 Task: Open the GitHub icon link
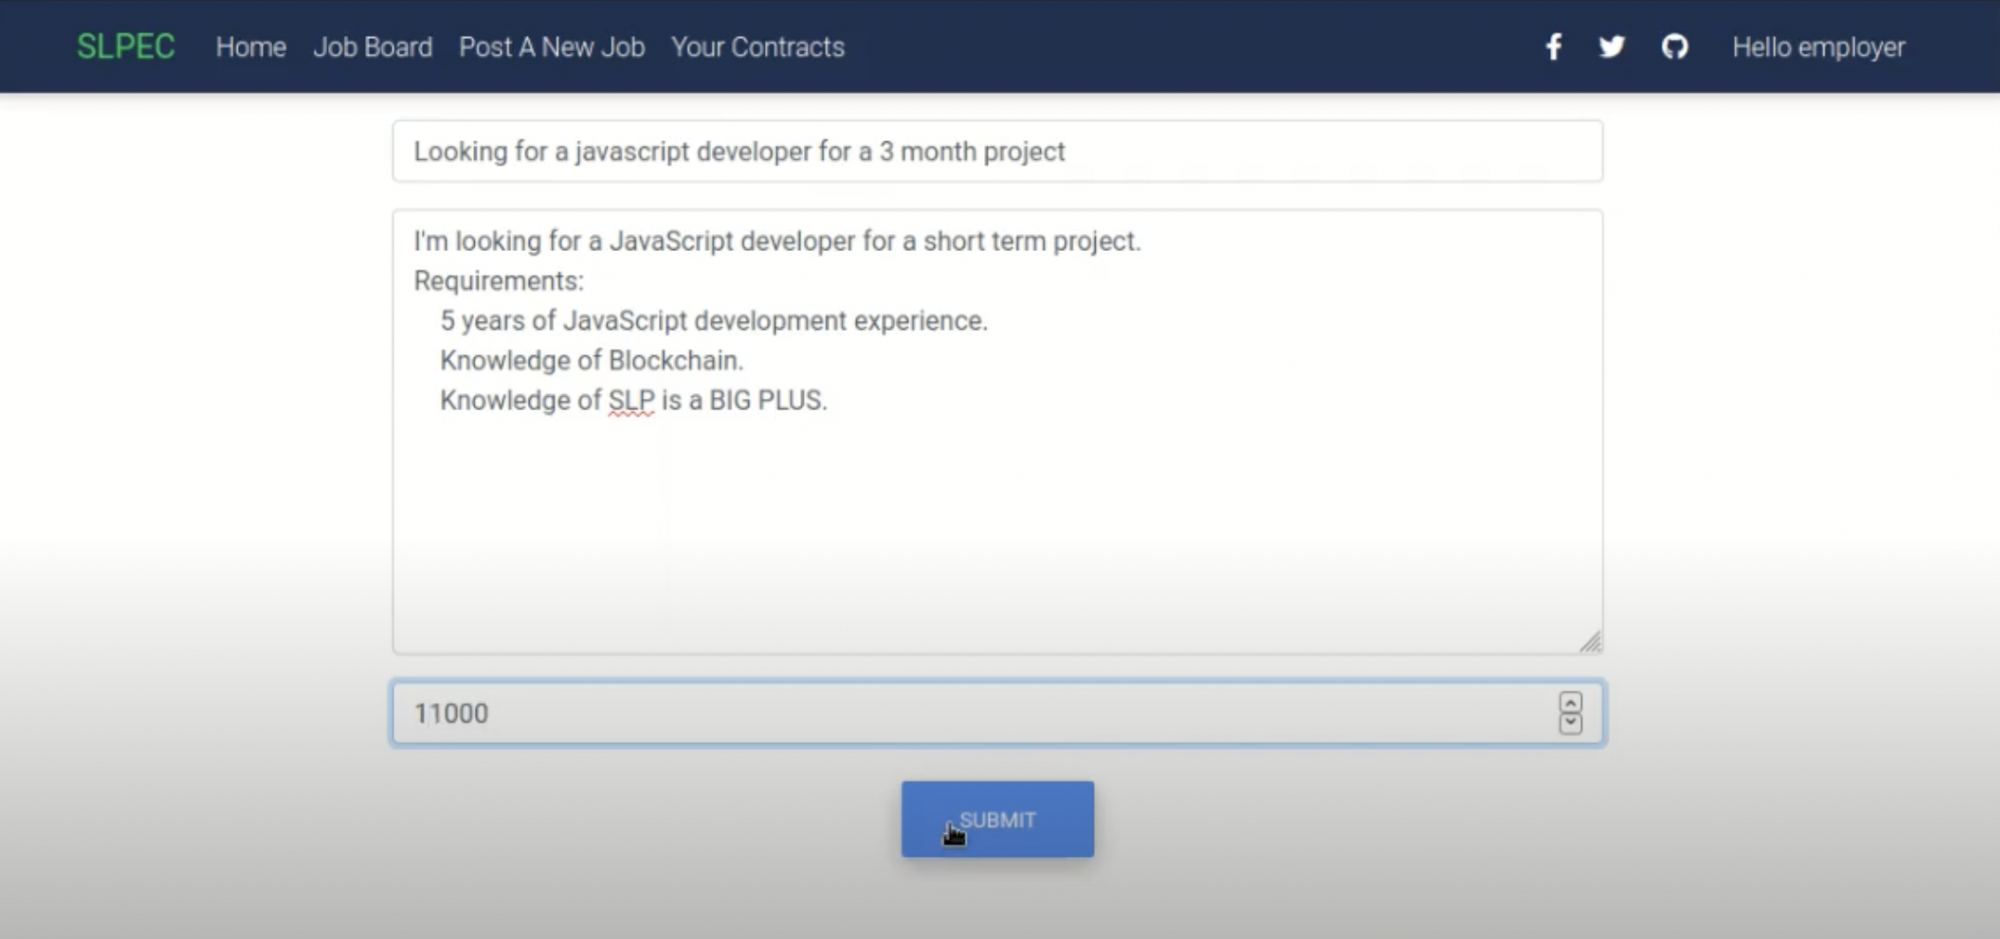click(1675, 47)
